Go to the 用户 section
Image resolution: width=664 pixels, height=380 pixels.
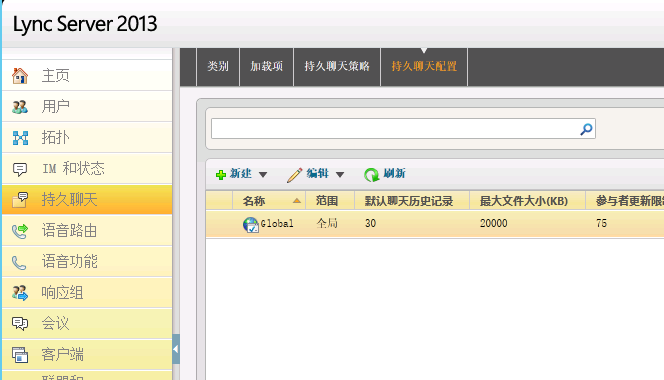[x=87, y=106]
